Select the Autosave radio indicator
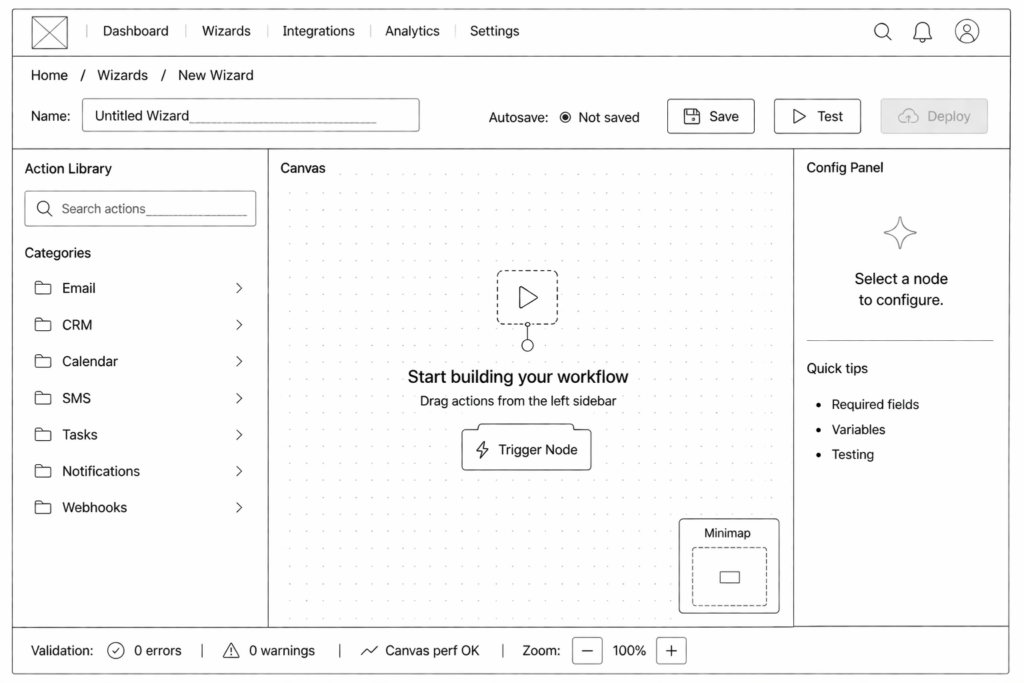Viewport: 1024px width, 683px height. click(565, 117)
